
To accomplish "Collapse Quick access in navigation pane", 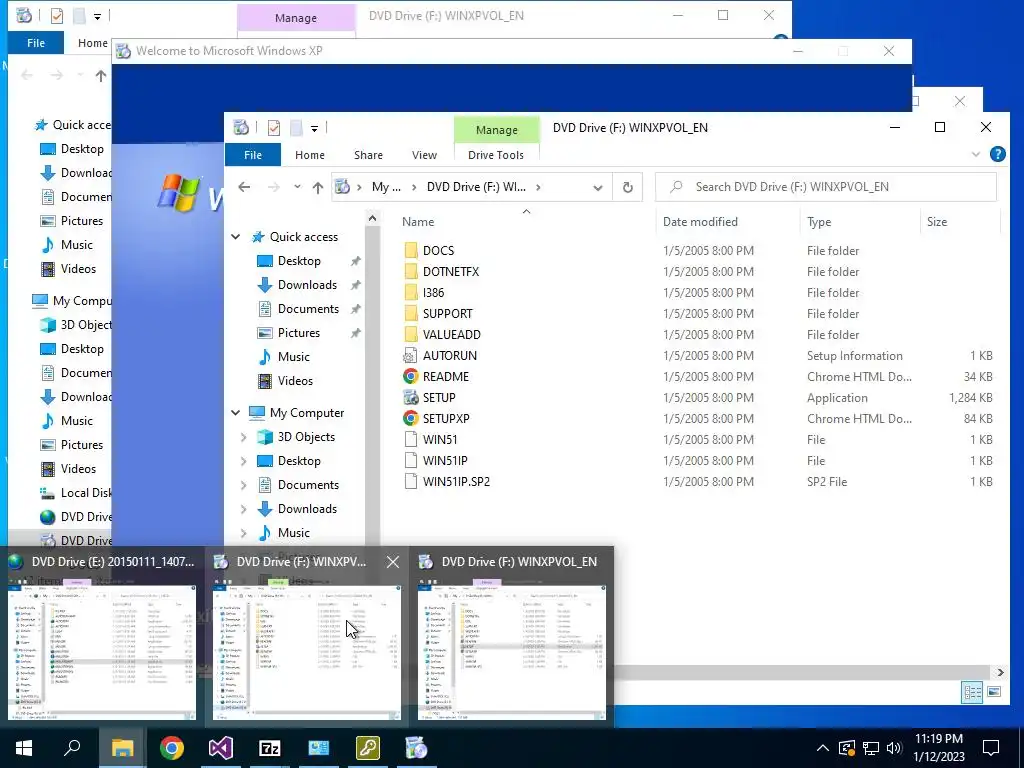I will coord(236,237).
